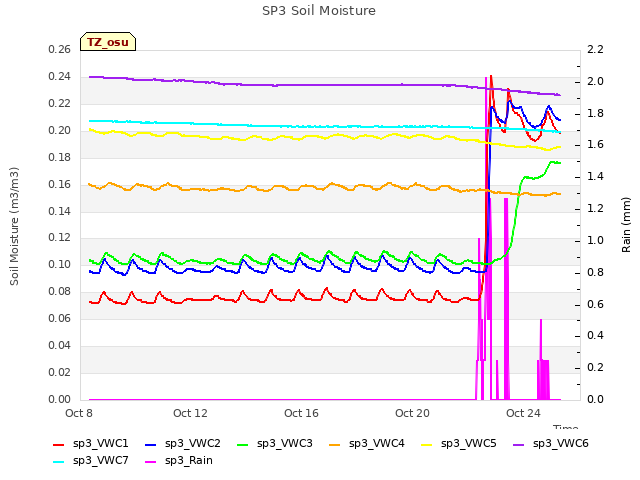The width and height of the screenshot is (640, 480).
Task: Click the 0.22 left axis value
Action: 60,104
